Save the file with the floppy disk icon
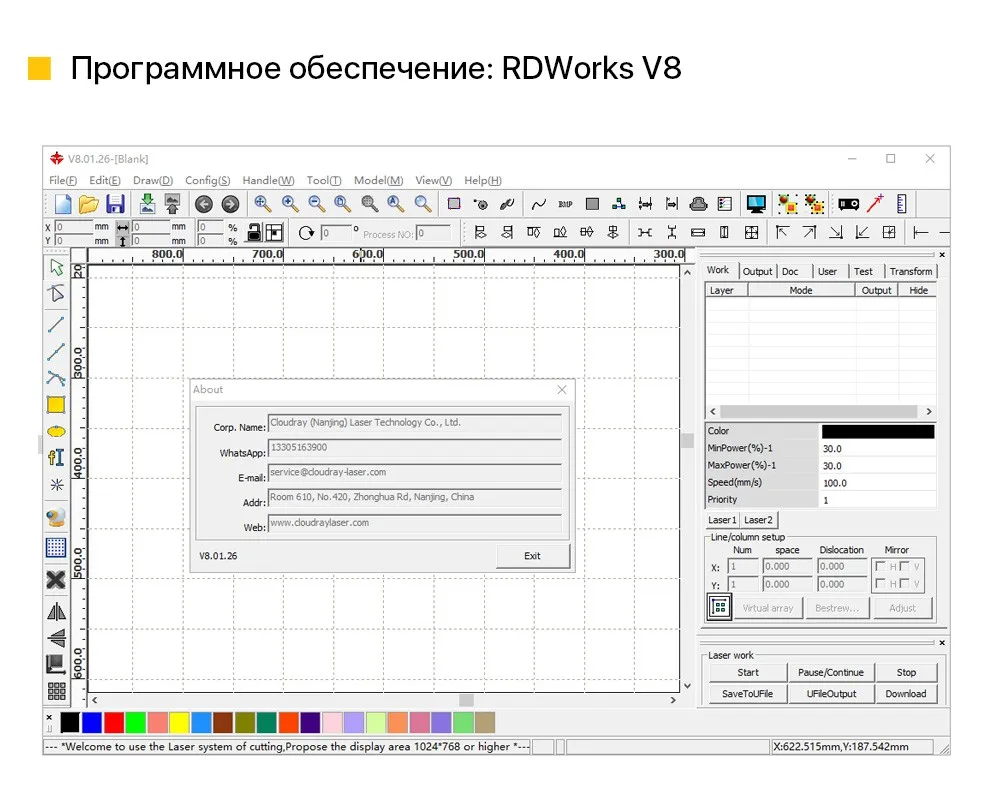This screenshot has height=812, width=1000. [x=115, y=204]
